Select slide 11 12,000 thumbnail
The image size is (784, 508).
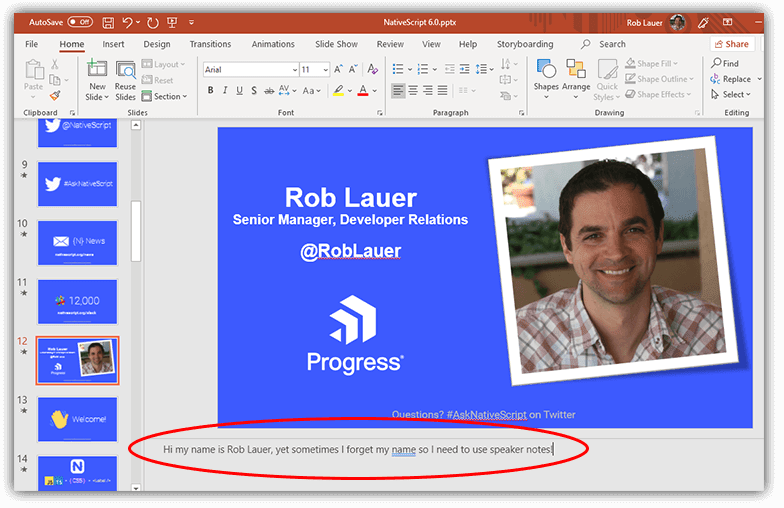click(x=77, y=302)
